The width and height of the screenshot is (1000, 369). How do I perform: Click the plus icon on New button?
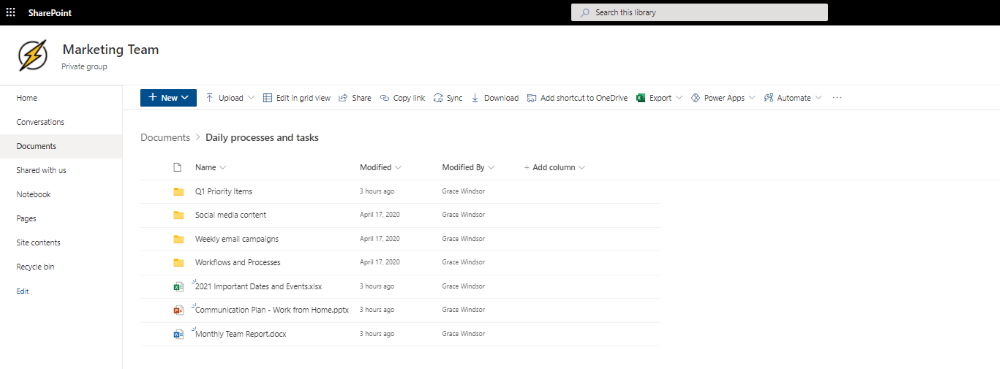tap(152, 98)
